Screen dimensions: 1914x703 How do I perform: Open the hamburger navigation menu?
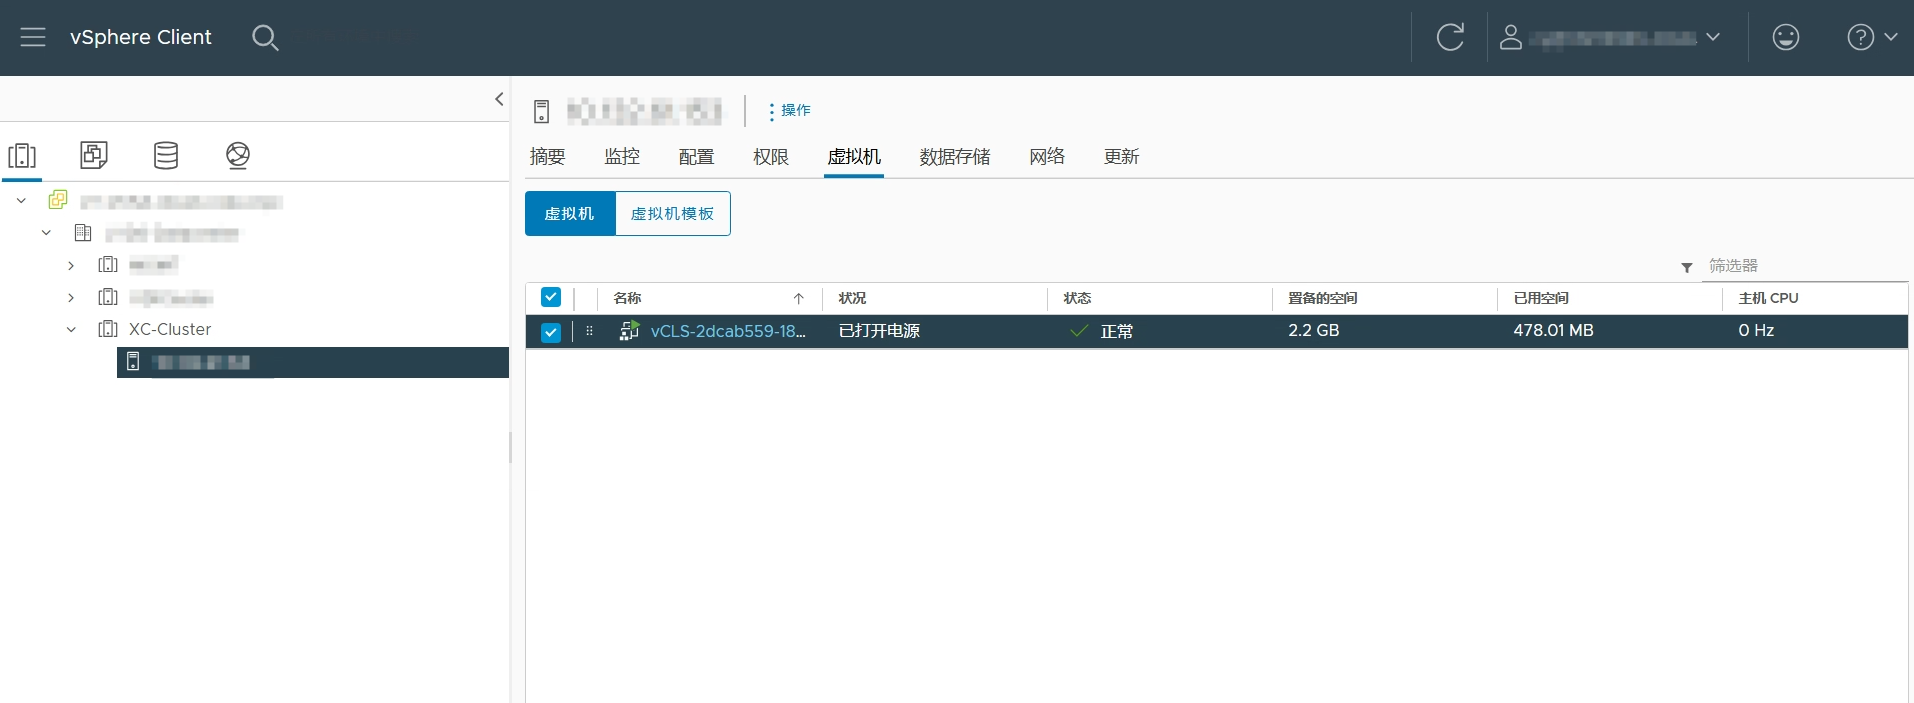[x=33, y=38]
